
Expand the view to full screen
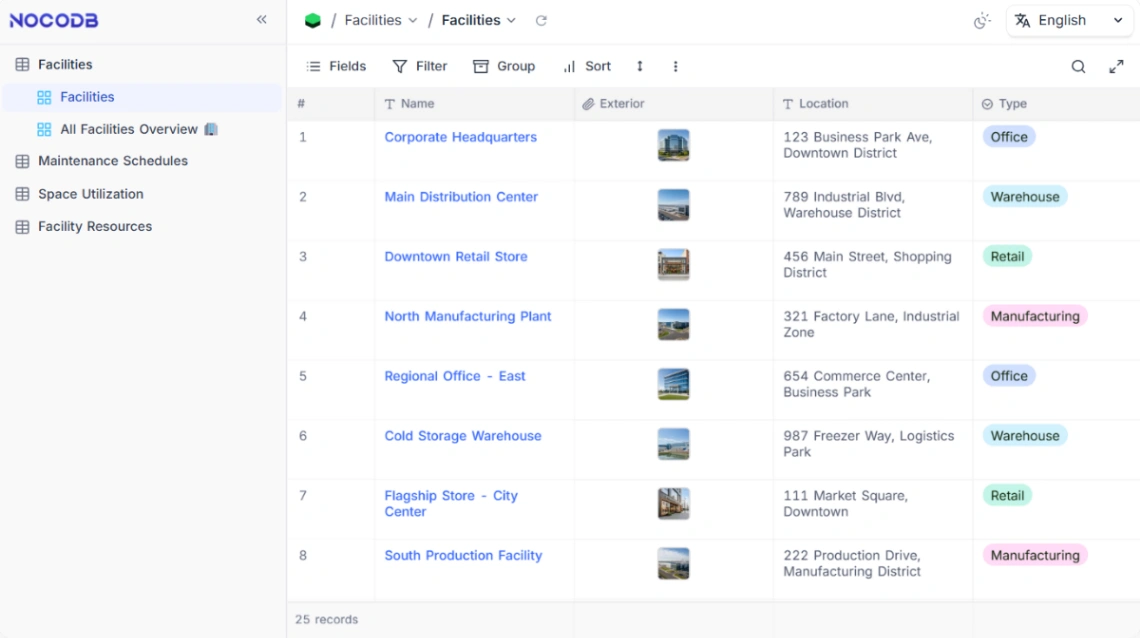pyautogui.click(x=1117, y=66)
